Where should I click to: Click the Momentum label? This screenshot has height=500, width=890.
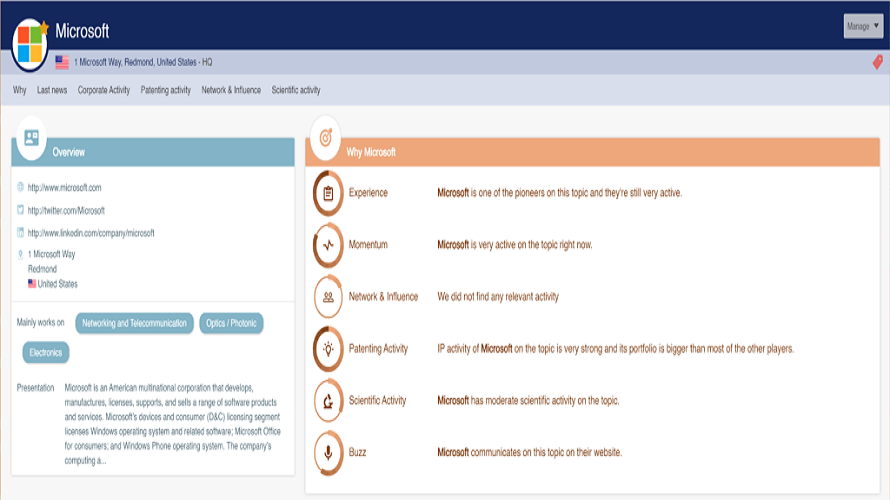(368, 245)
